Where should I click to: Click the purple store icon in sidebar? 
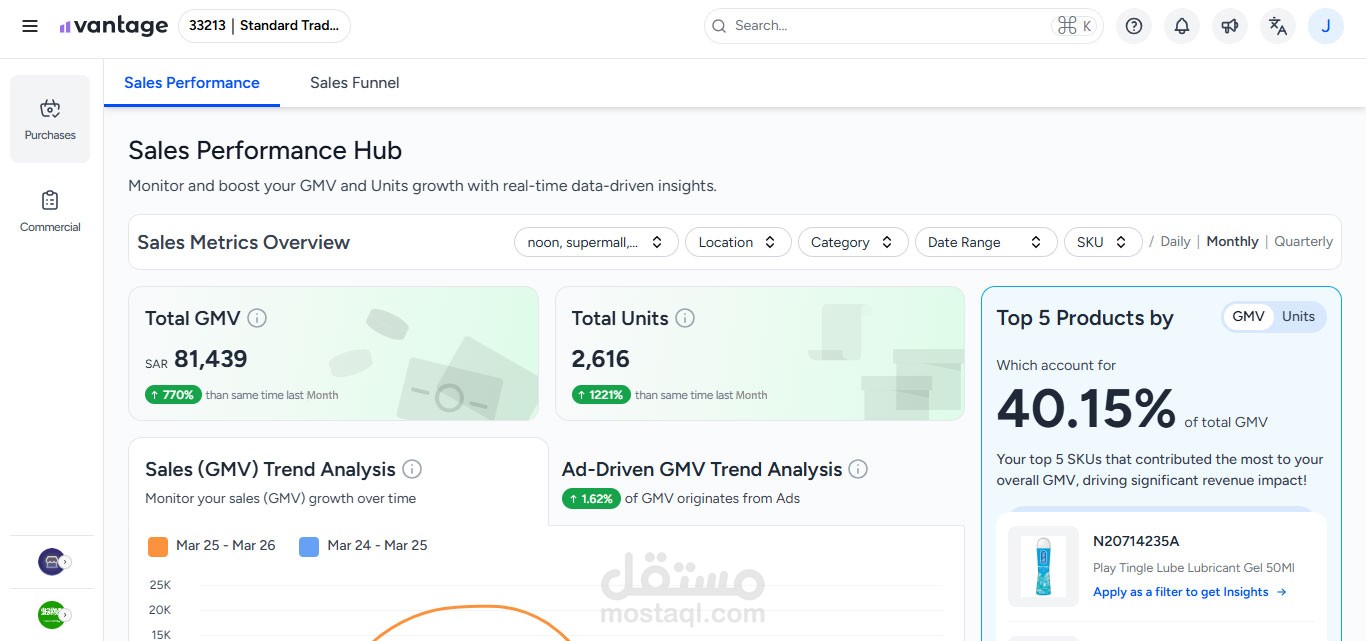click(x=51, y=561)
